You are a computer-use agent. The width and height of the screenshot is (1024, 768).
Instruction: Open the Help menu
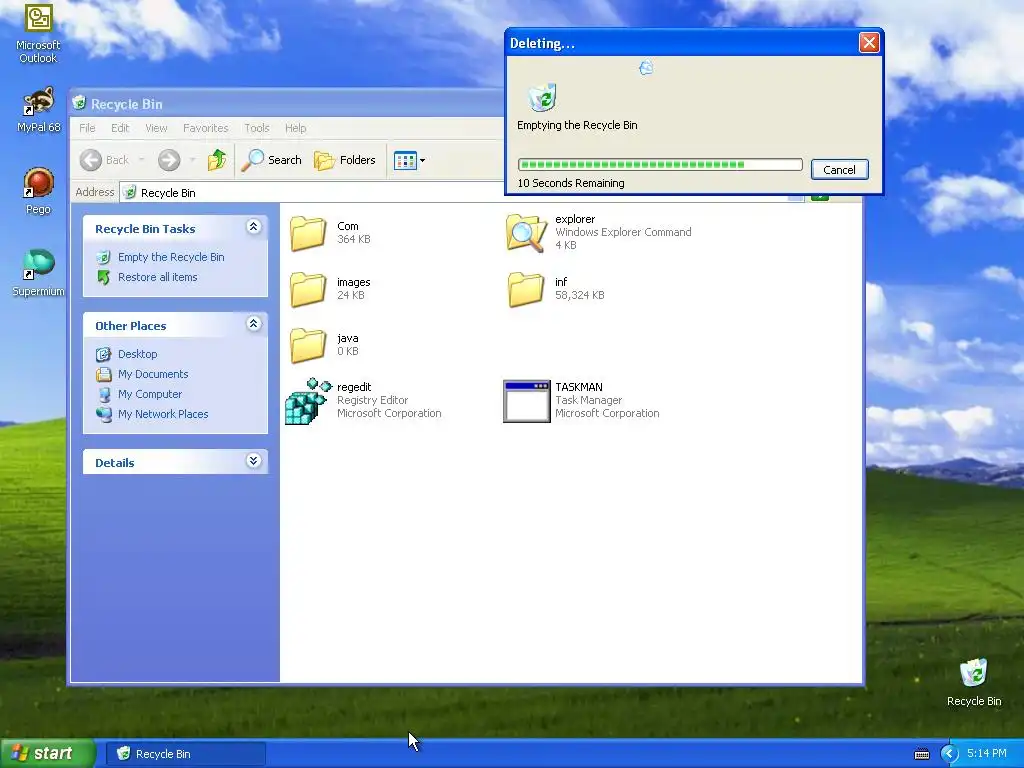click(x=295, y=128)
